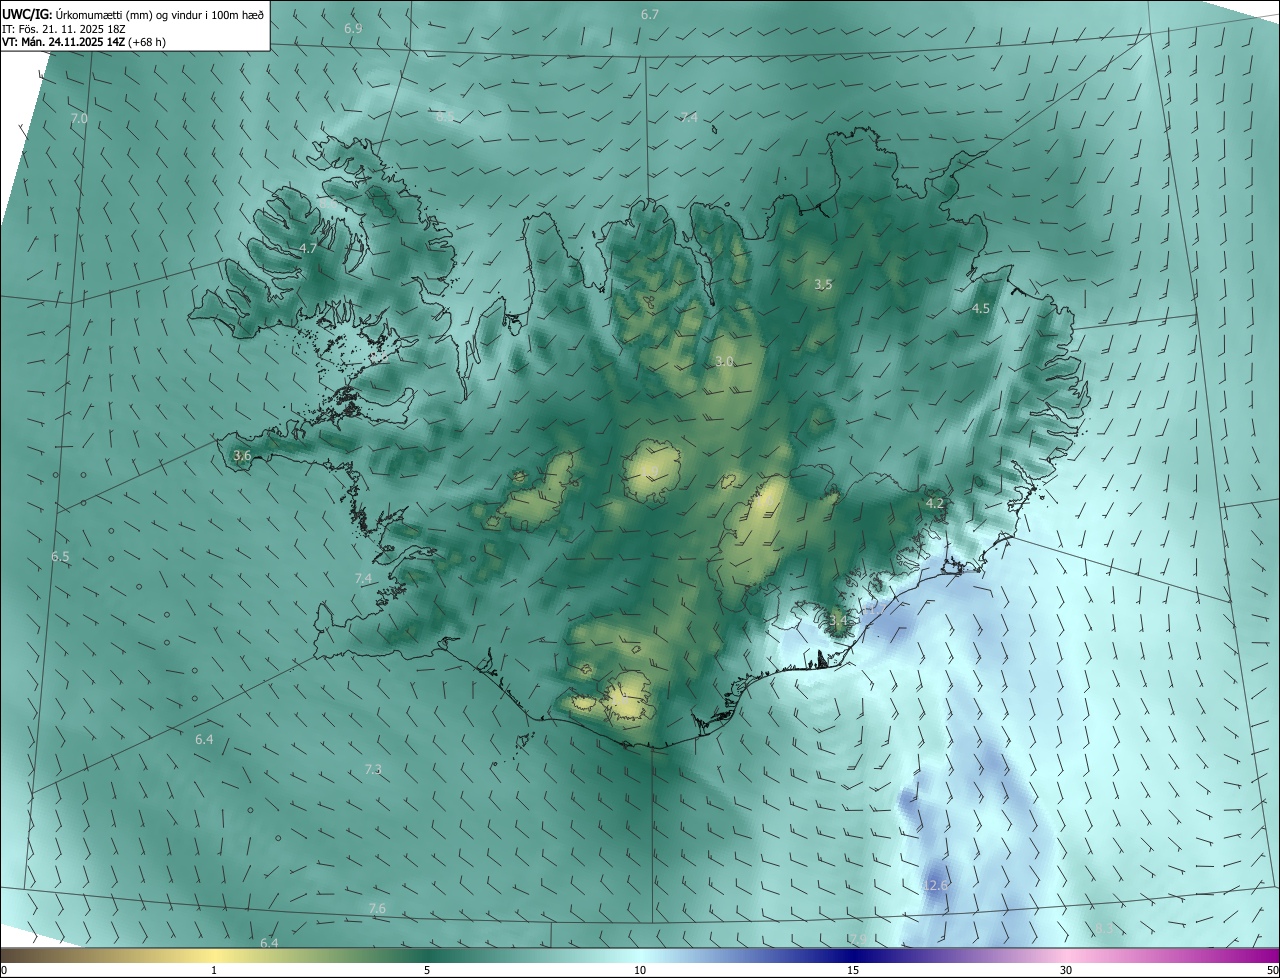Click the 4.7 value label on the Westfjords
This screenshot has width=1280, height=978.
(308, 248)
